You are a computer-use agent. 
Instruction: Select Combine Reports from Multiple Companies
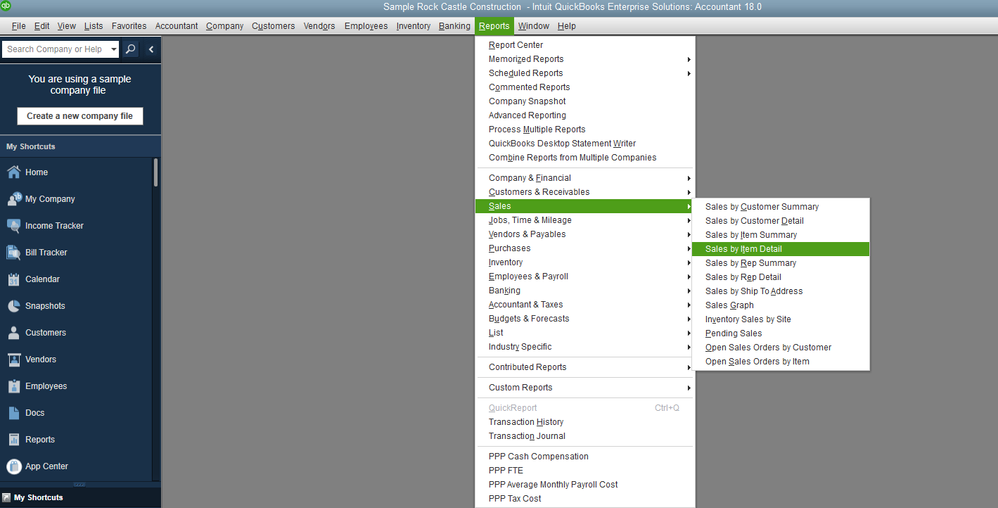pyautogui.click(x=585, y=157)
